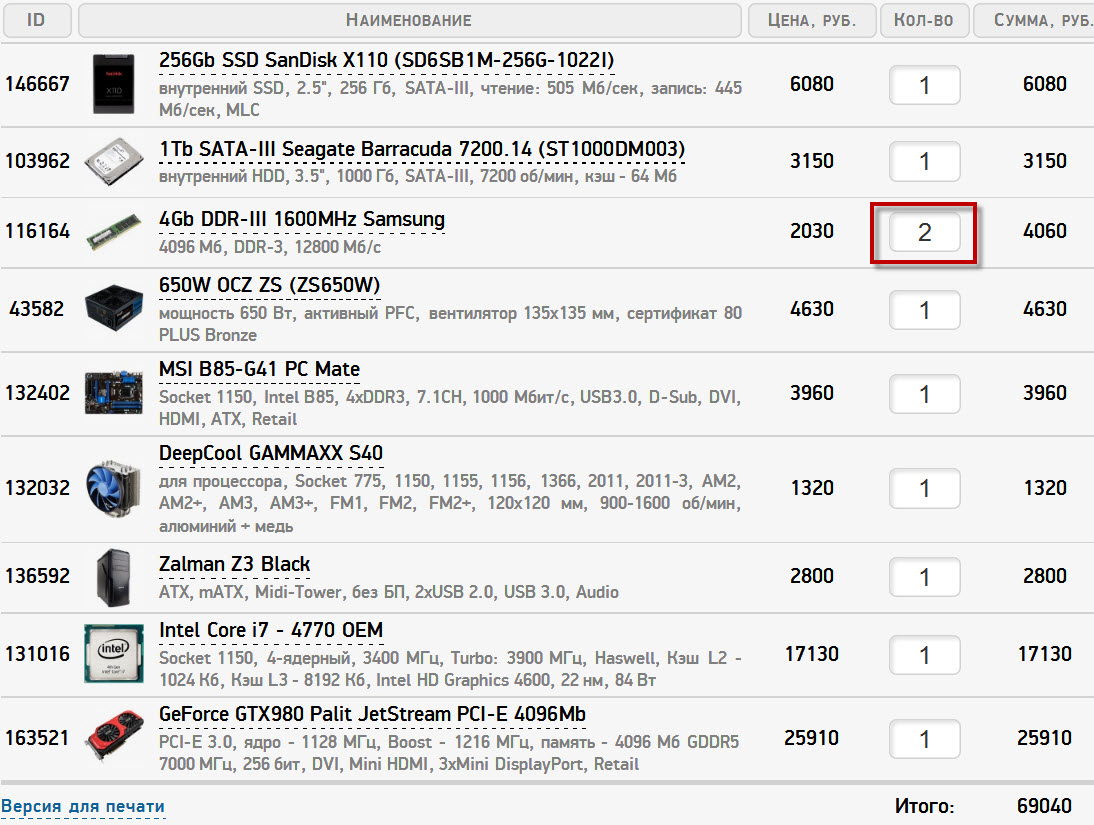Click the description starting 'ATX, mATX, Midi-Tower'

pyautogui.click(x=389, y=593)
